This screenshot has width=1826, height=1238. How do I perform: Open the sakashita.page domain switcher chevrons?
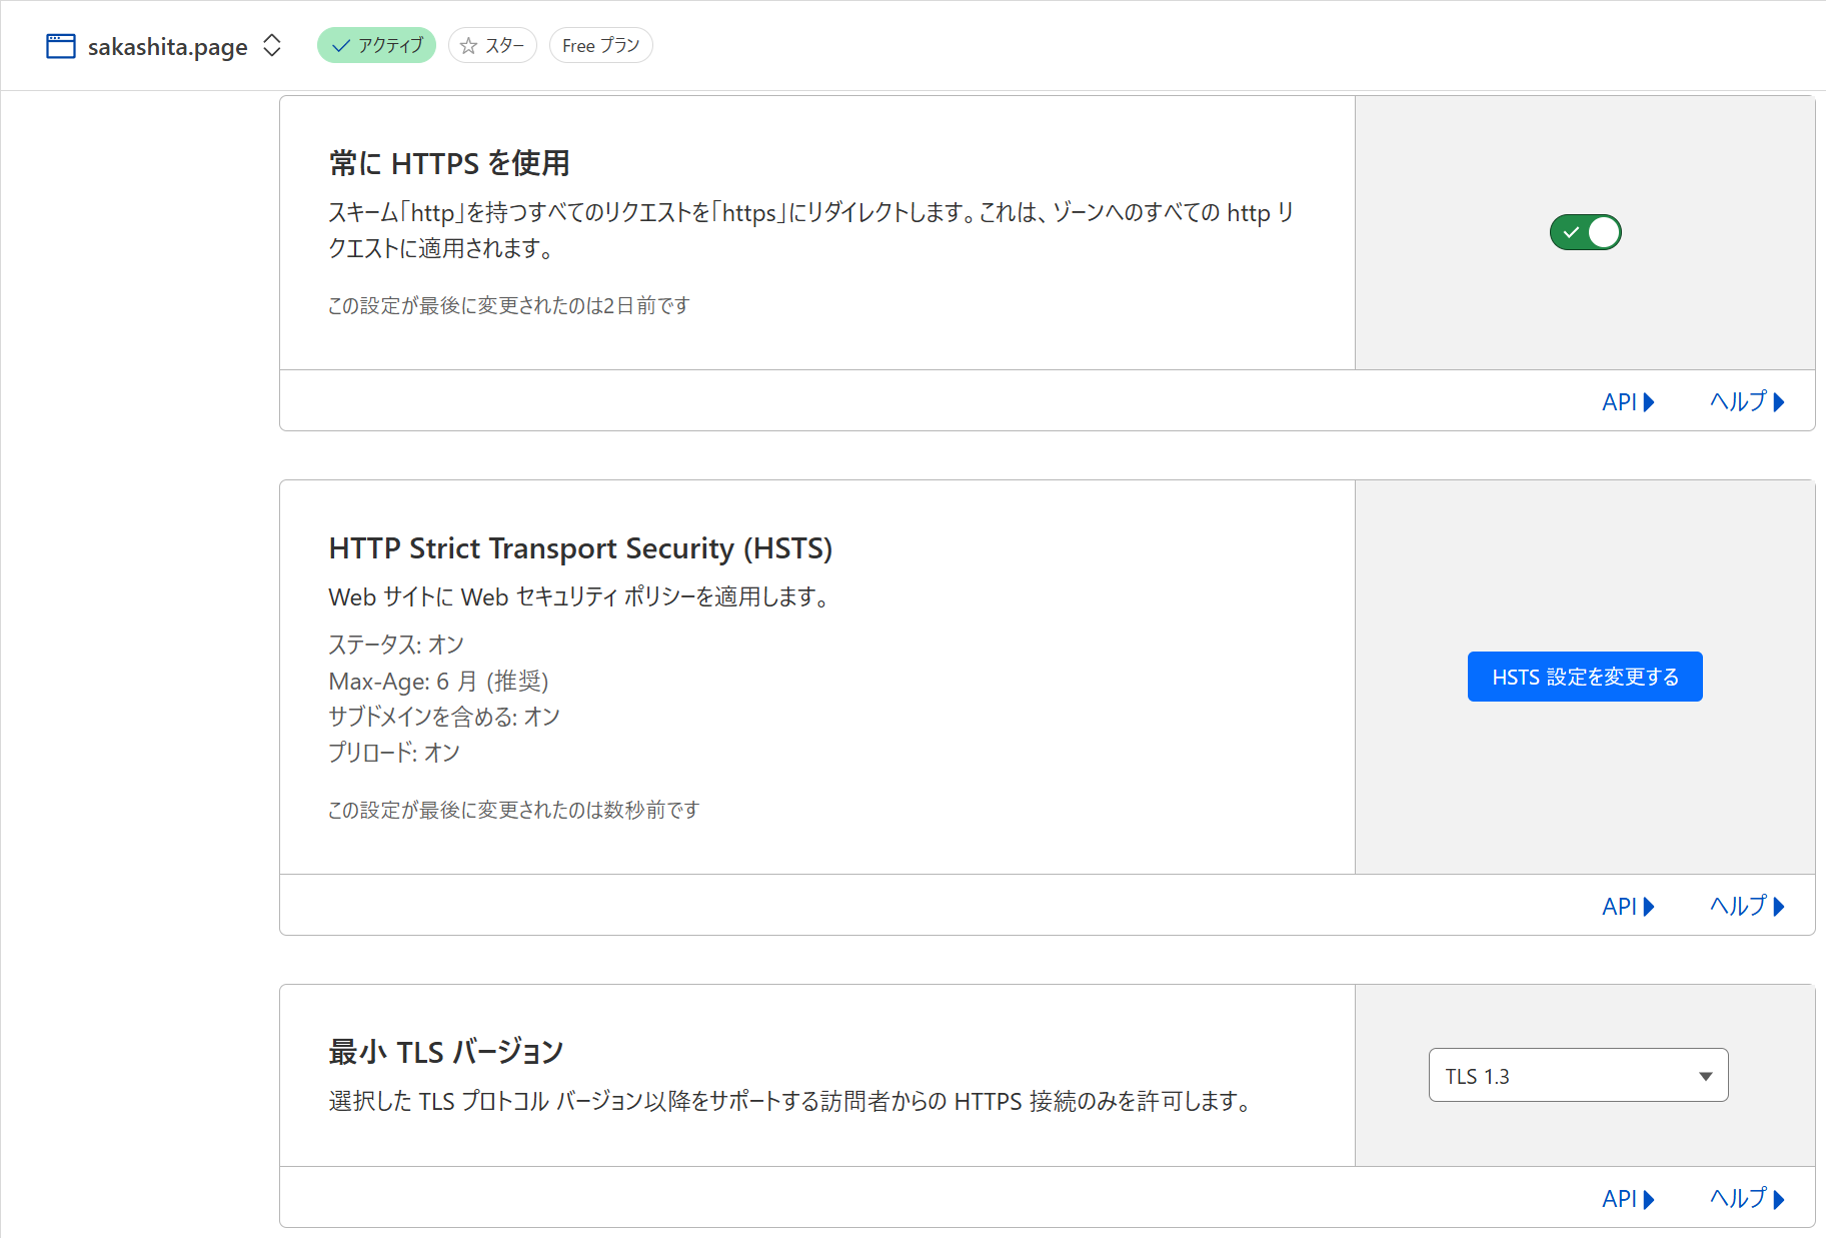(272, 46)
